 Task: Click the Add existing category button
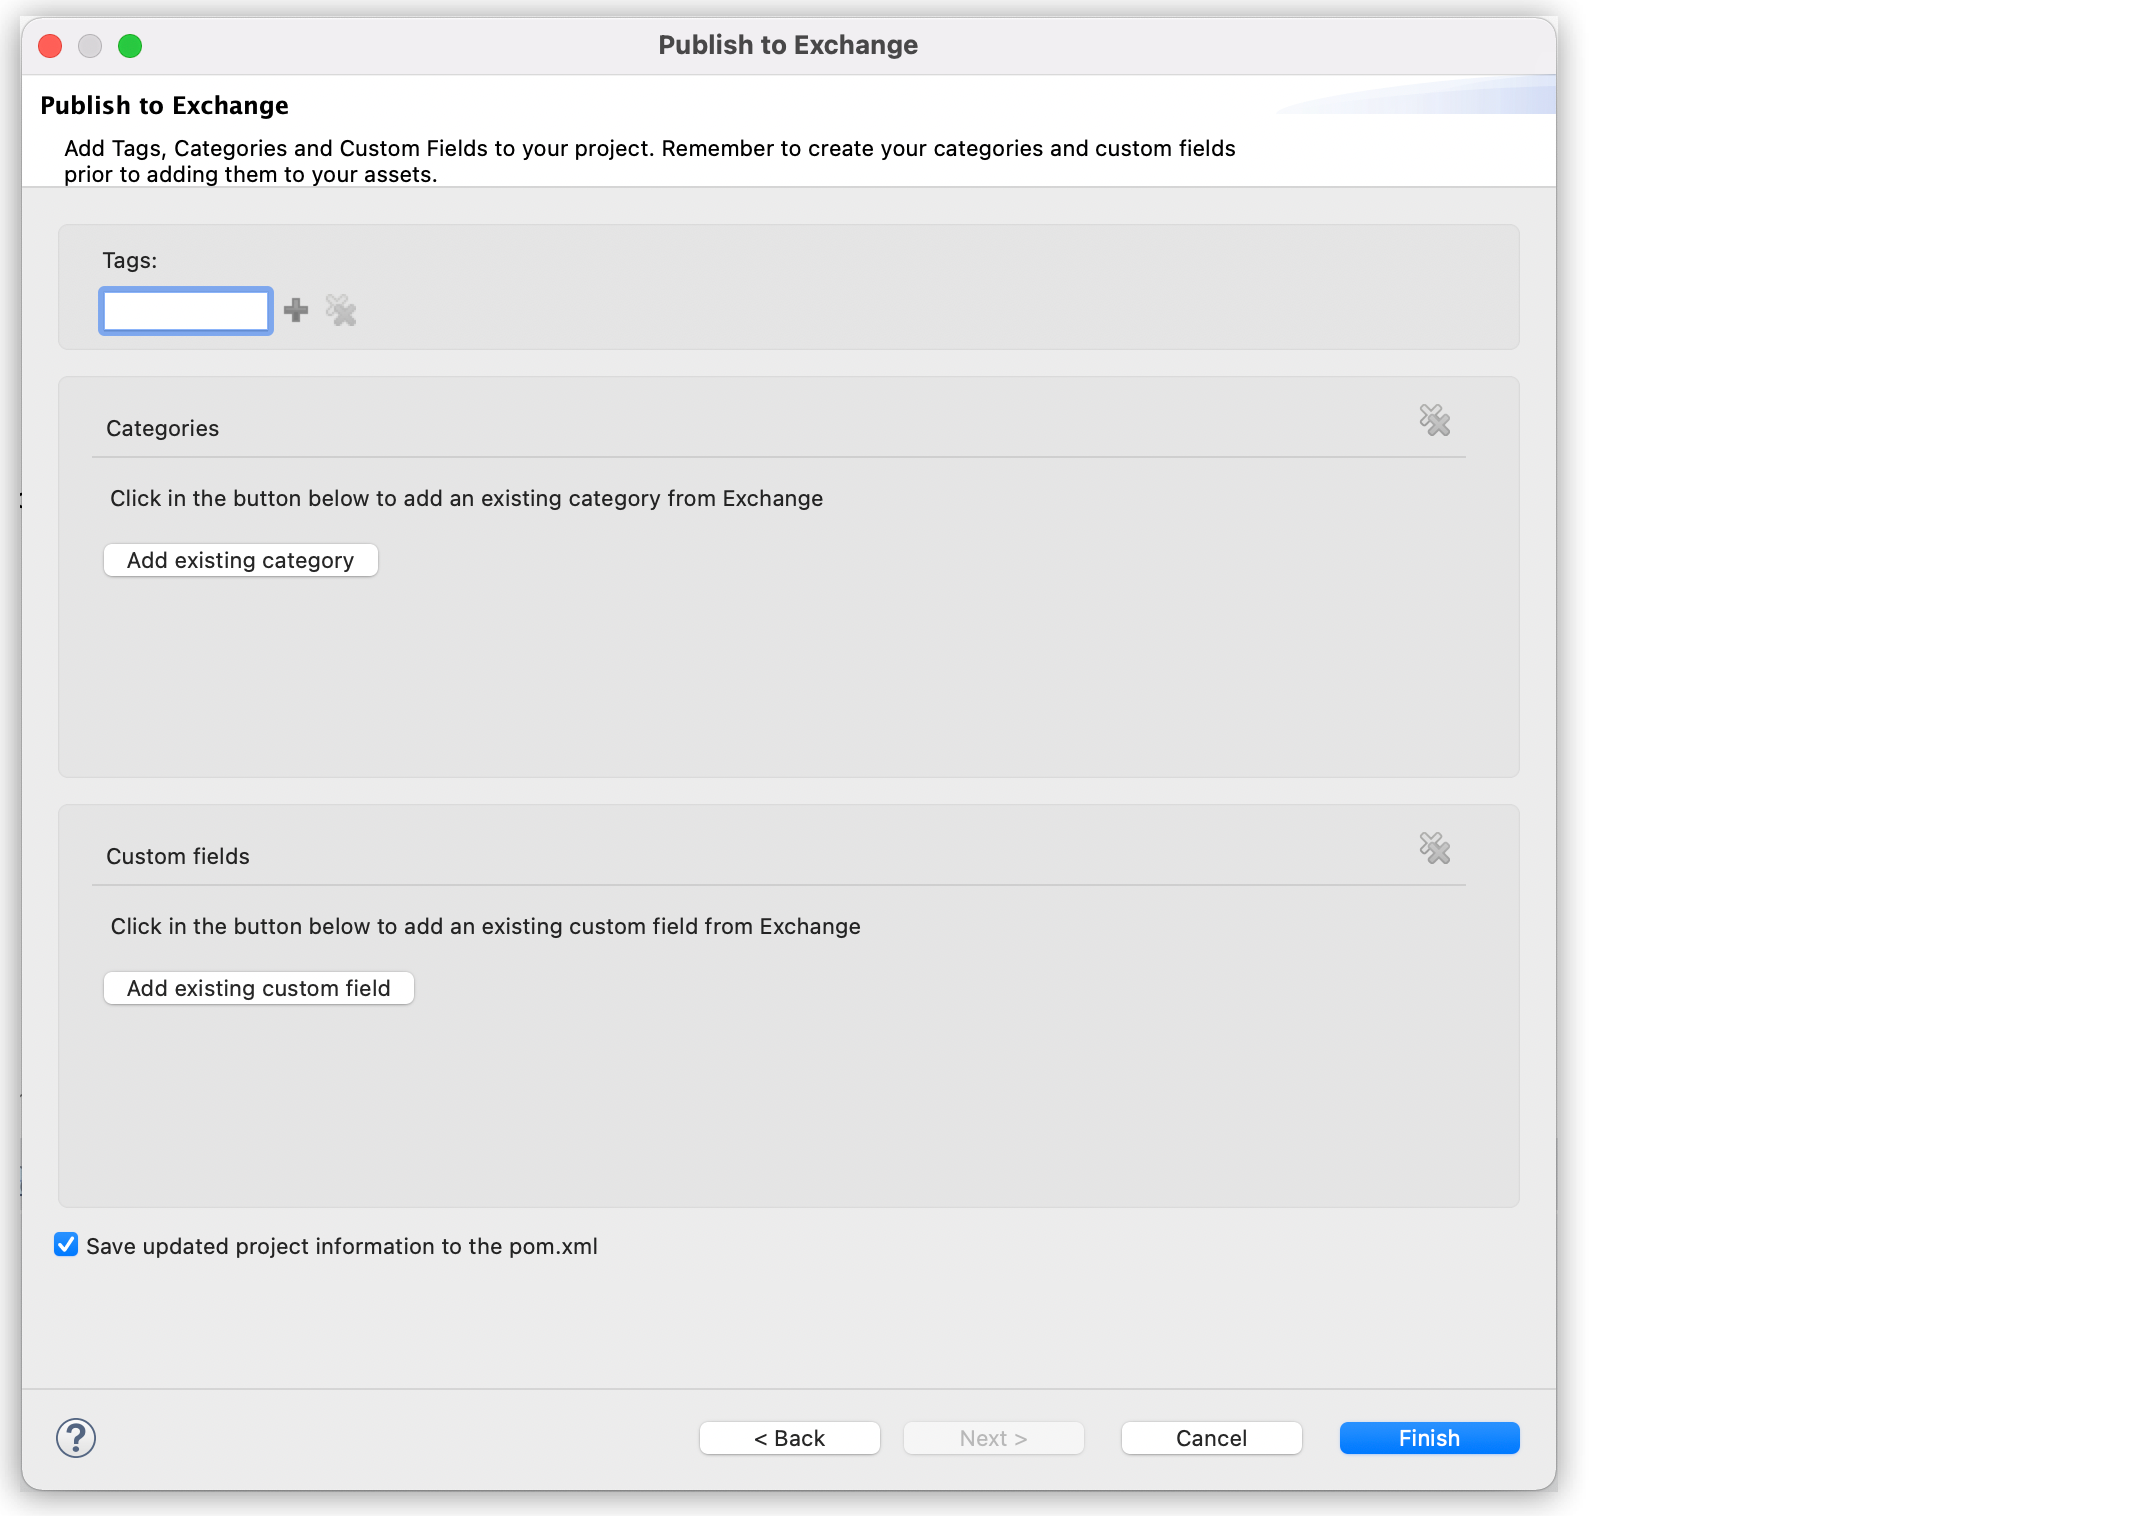240,560
